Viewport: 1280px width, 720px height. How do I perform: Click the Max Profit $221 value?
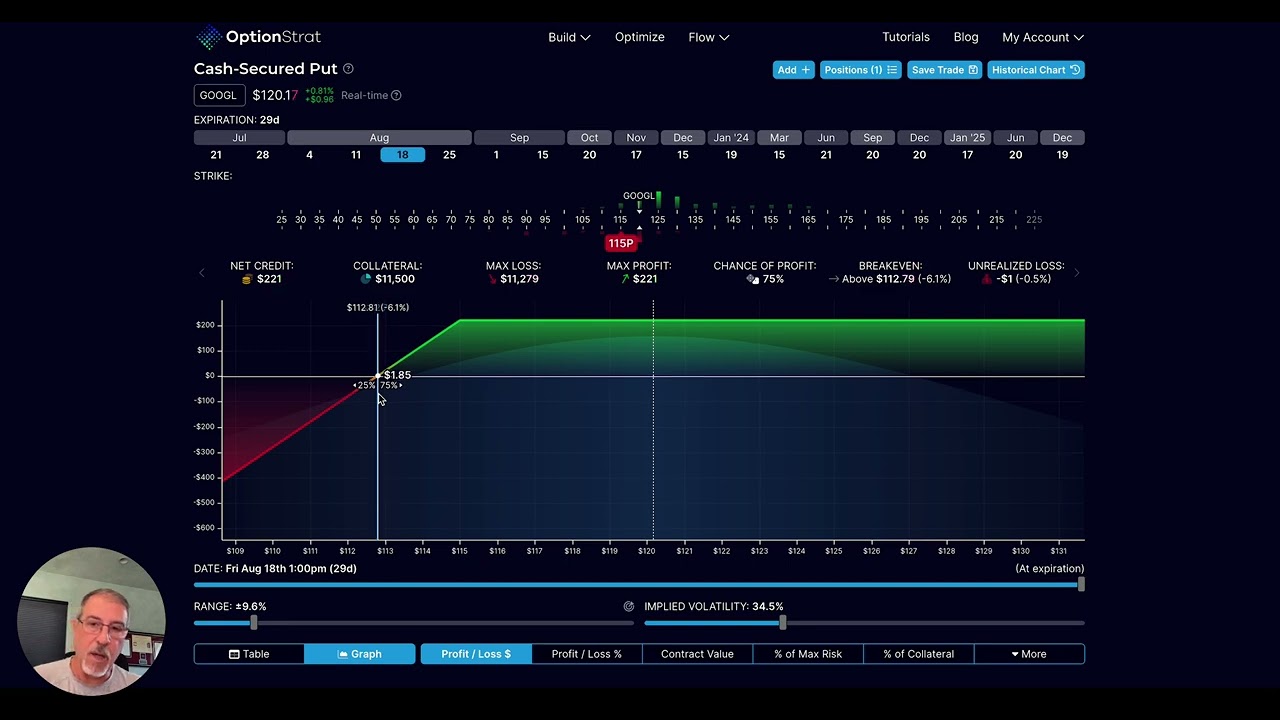(645, 279)
